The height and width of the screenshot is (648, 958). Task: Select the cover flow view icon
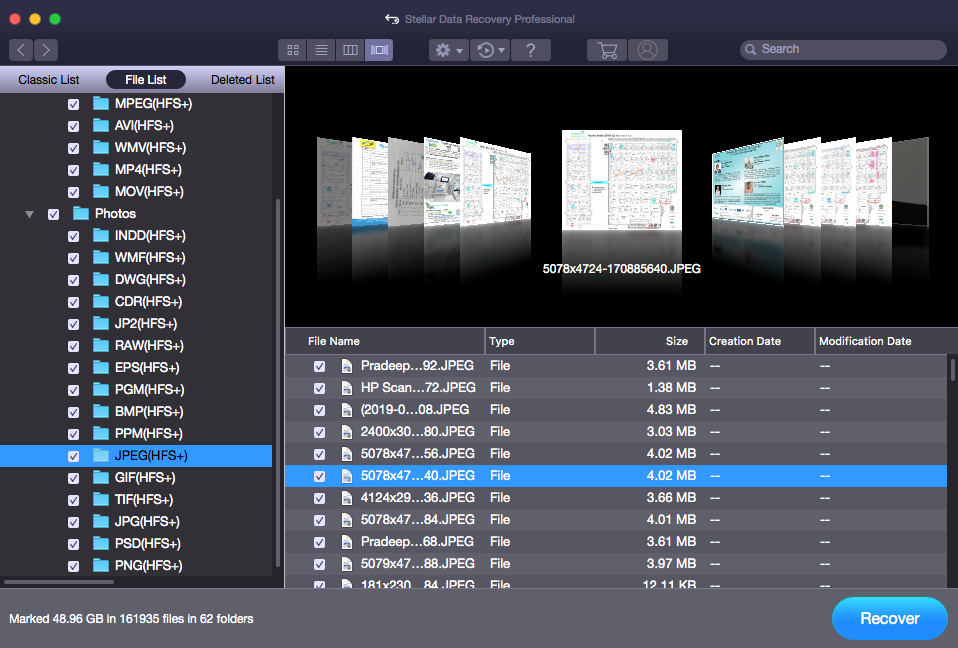tap(379, 50)
